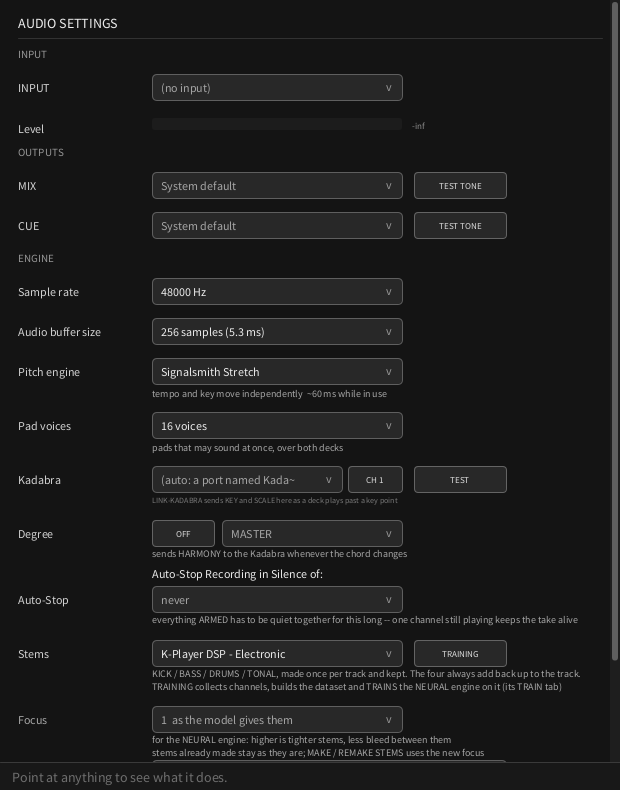Open the Kadabra port dropdown
This screenshot has height=790, width=620.
tap(247, 480)
